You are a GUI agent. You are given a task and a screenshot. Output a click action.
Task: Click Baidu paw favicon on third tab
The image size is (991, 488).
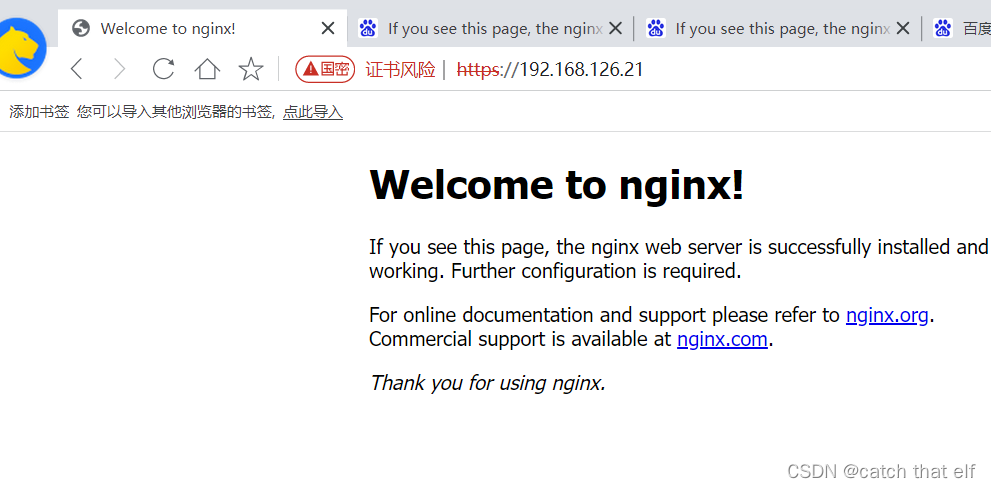(x=656, y=28)
